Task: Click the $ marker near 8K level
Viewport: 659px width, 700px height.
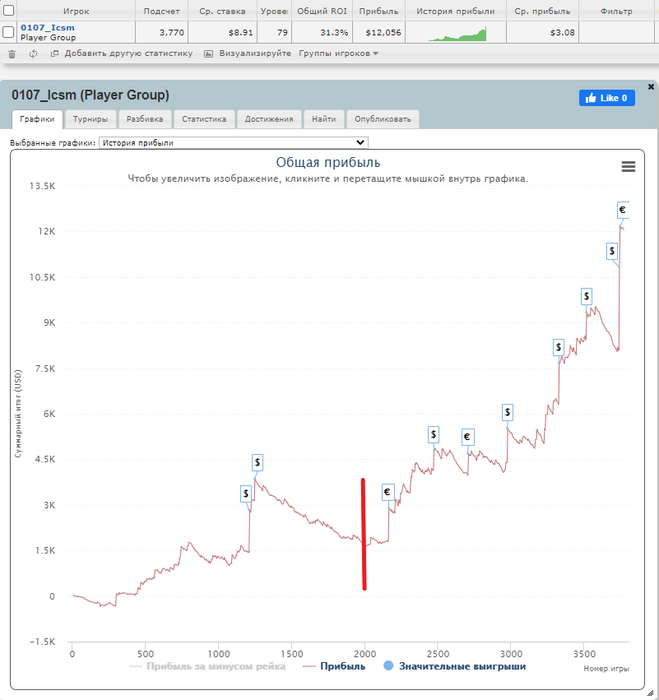Action: tap(558, 347)
